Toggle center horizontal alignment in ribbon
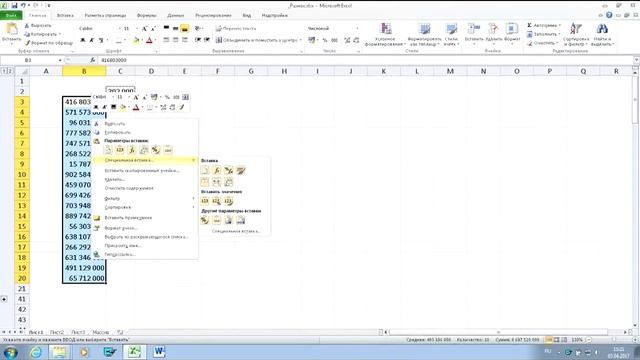The height and width of the screenshot is (360, 640). click(x=176, y=40)
